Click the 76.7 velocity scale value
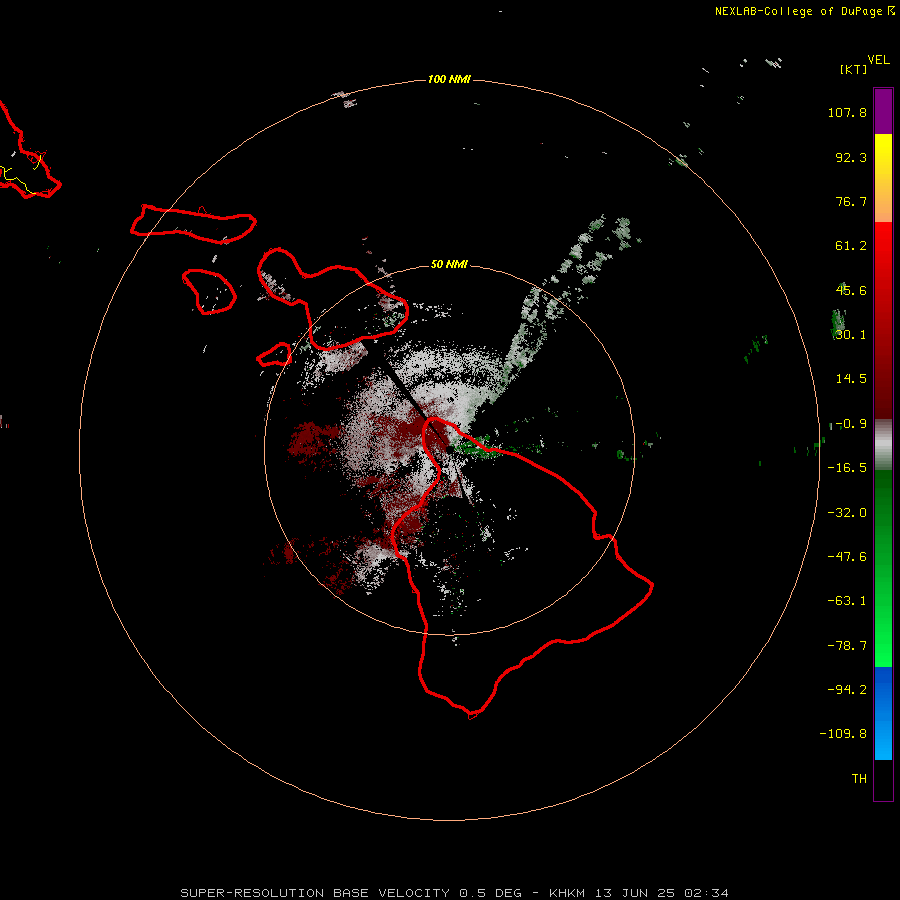The height and width of the screenshot is (900, 900). pos(851,201)
